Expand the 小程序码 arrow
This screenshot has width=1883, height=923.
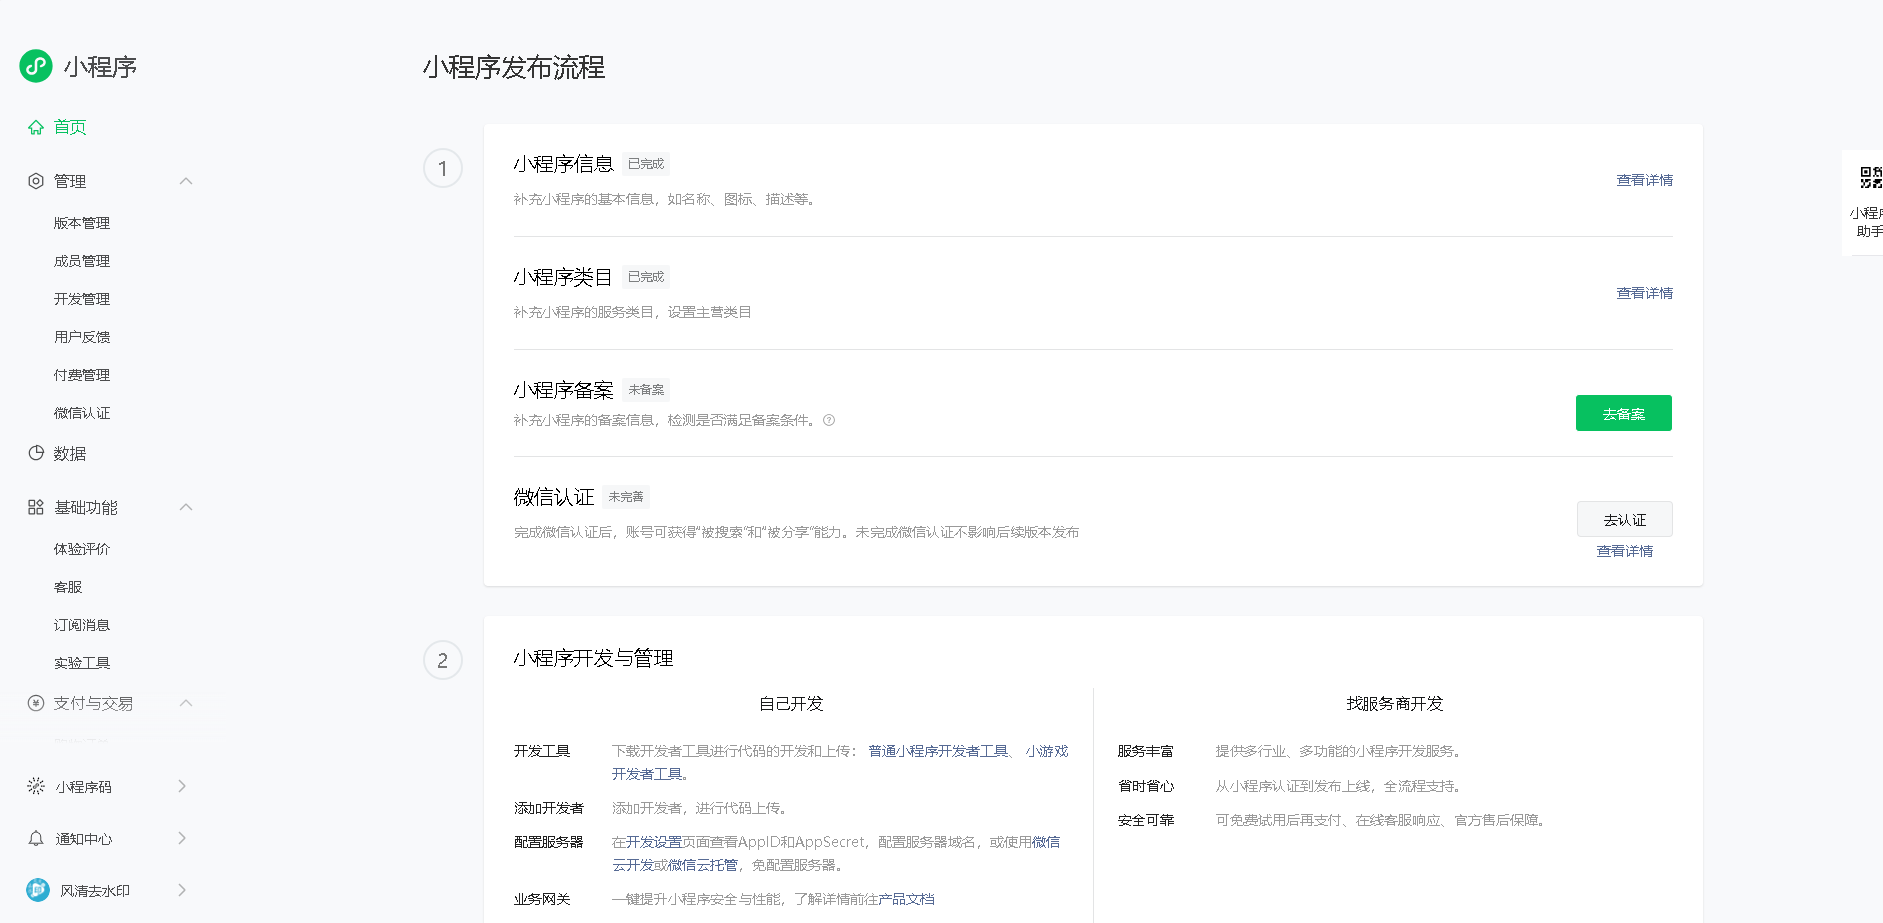(x=182, y=786)
